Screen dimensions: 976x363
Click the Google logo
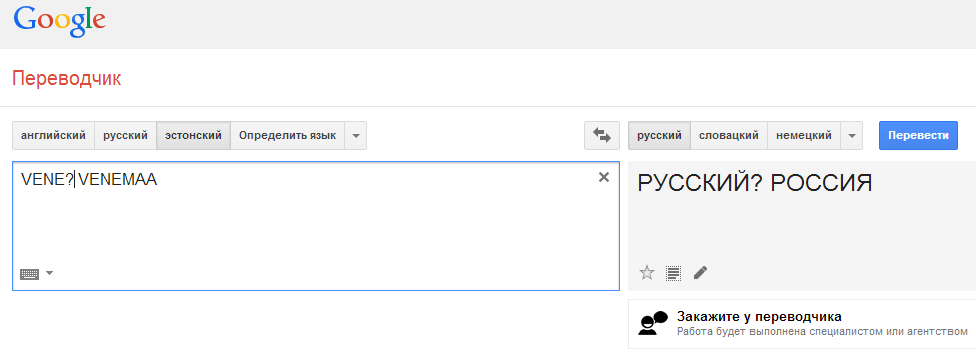[x=60, y=22]
